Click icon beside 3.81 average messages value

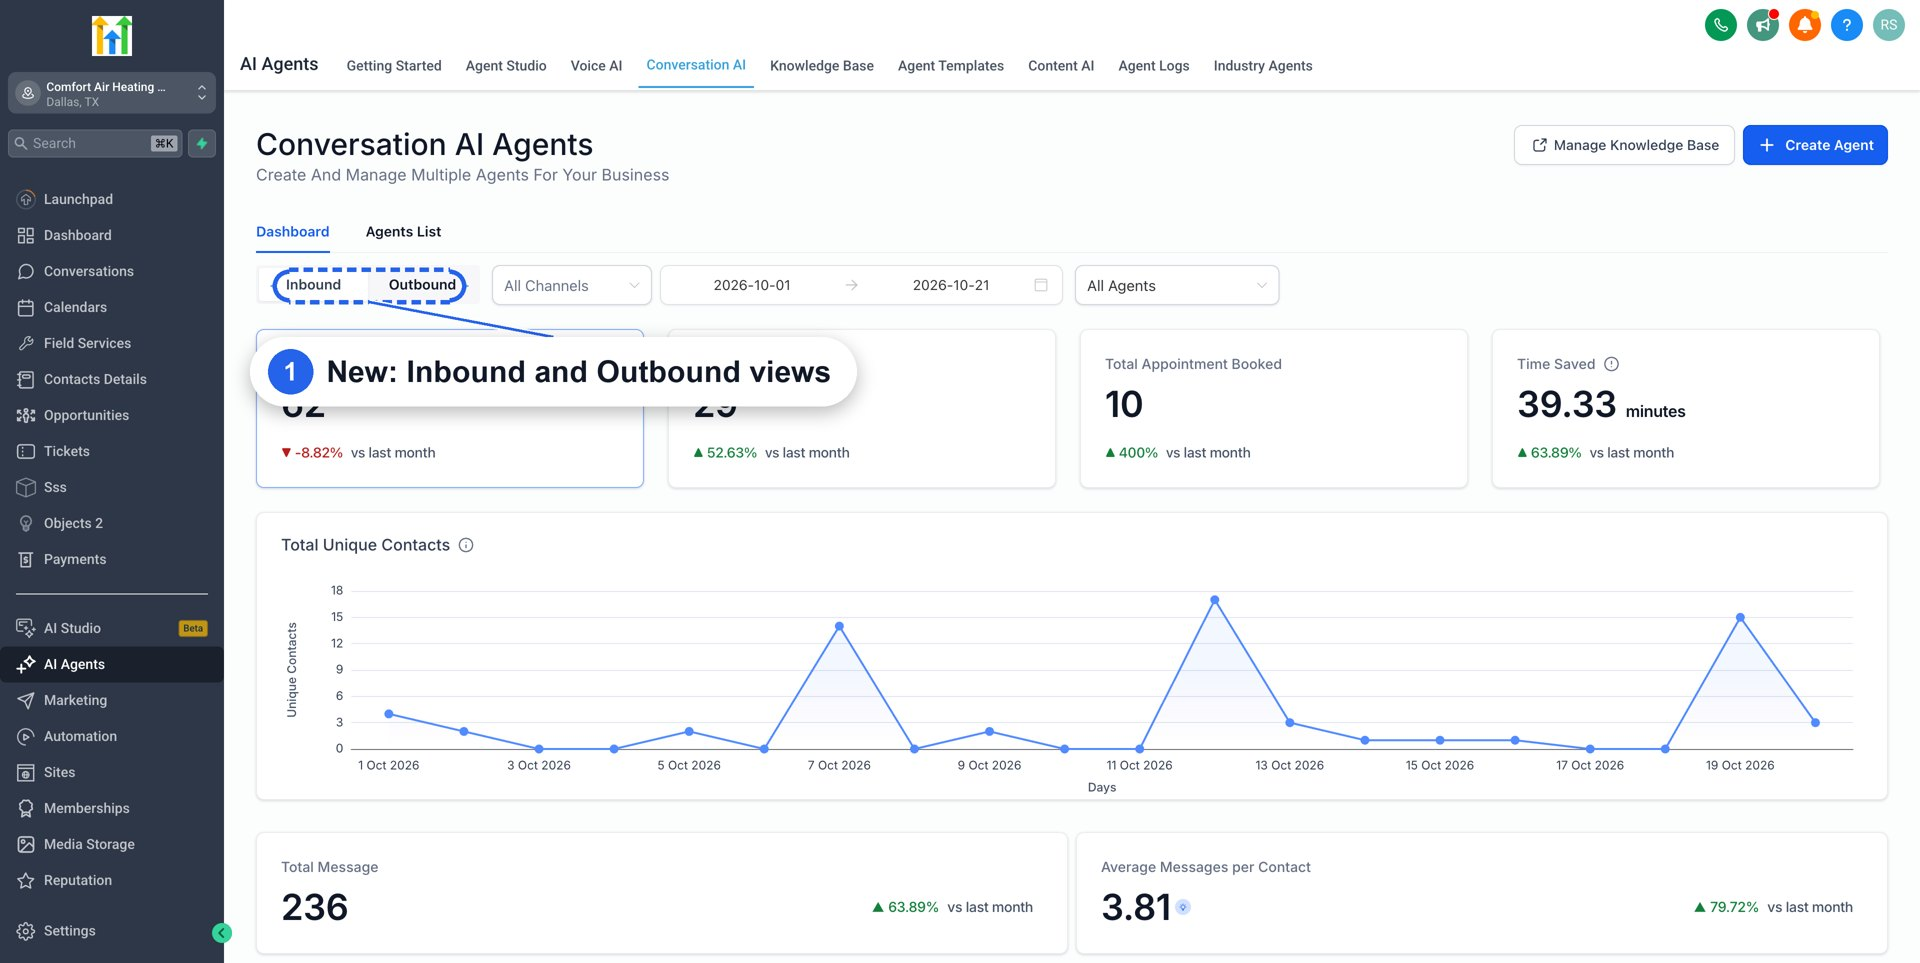[x=1183, y=907]
